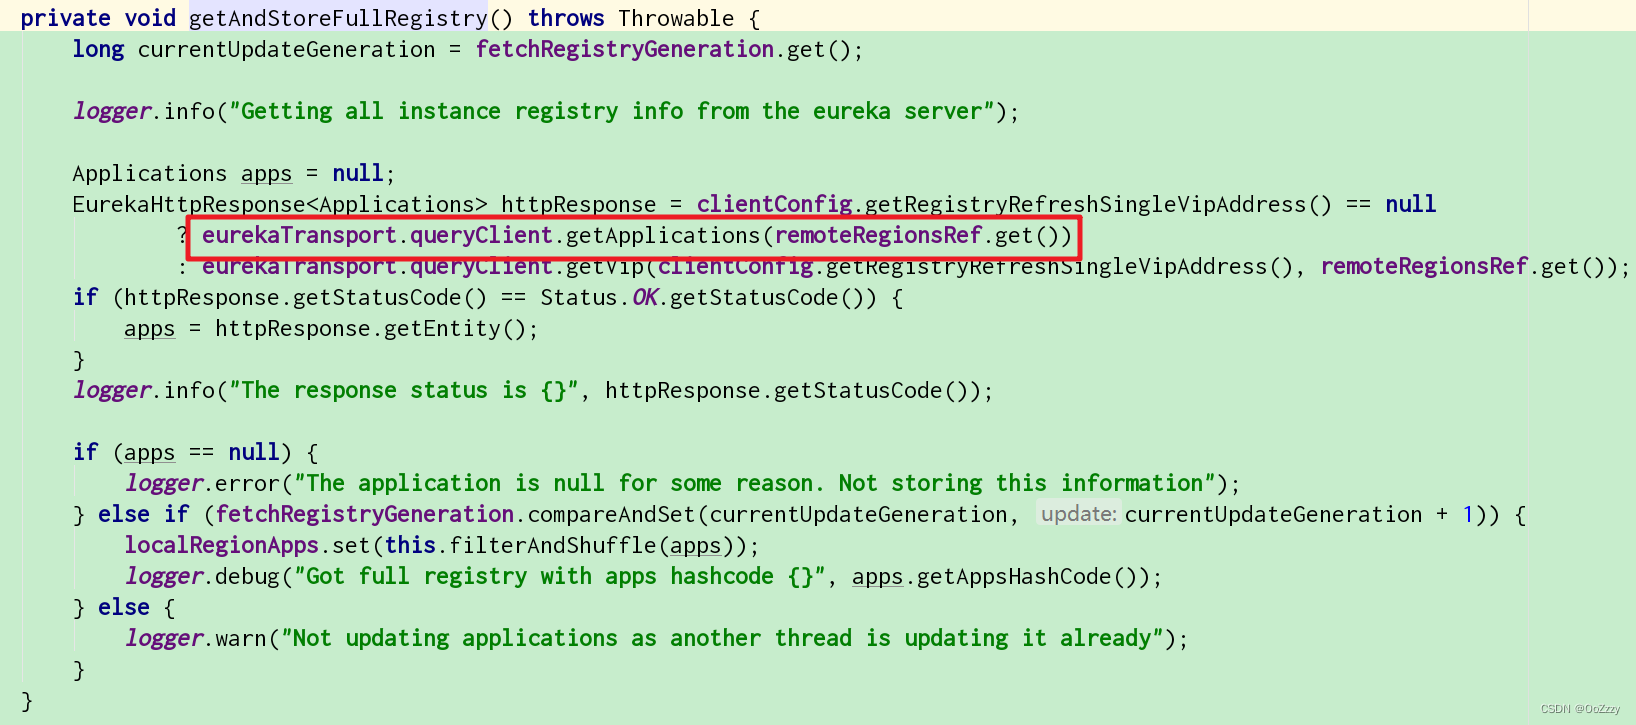Click the "The application is null" message string
This screenshot has width=1636, height=725.
[x=755, y=483]
